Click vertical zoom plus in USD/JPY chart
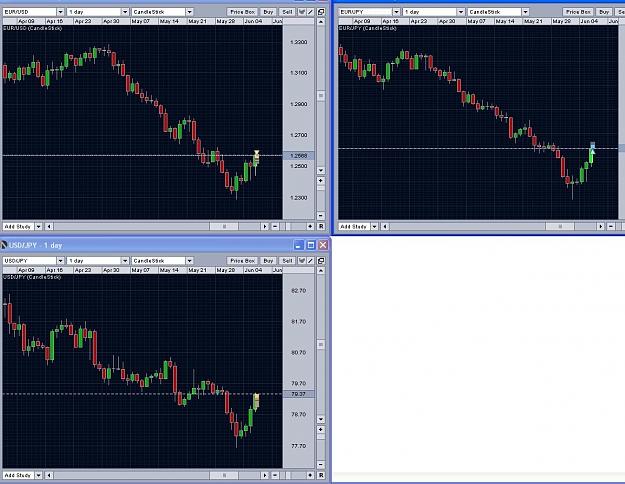625x484 pixels. tap(321, 429)
